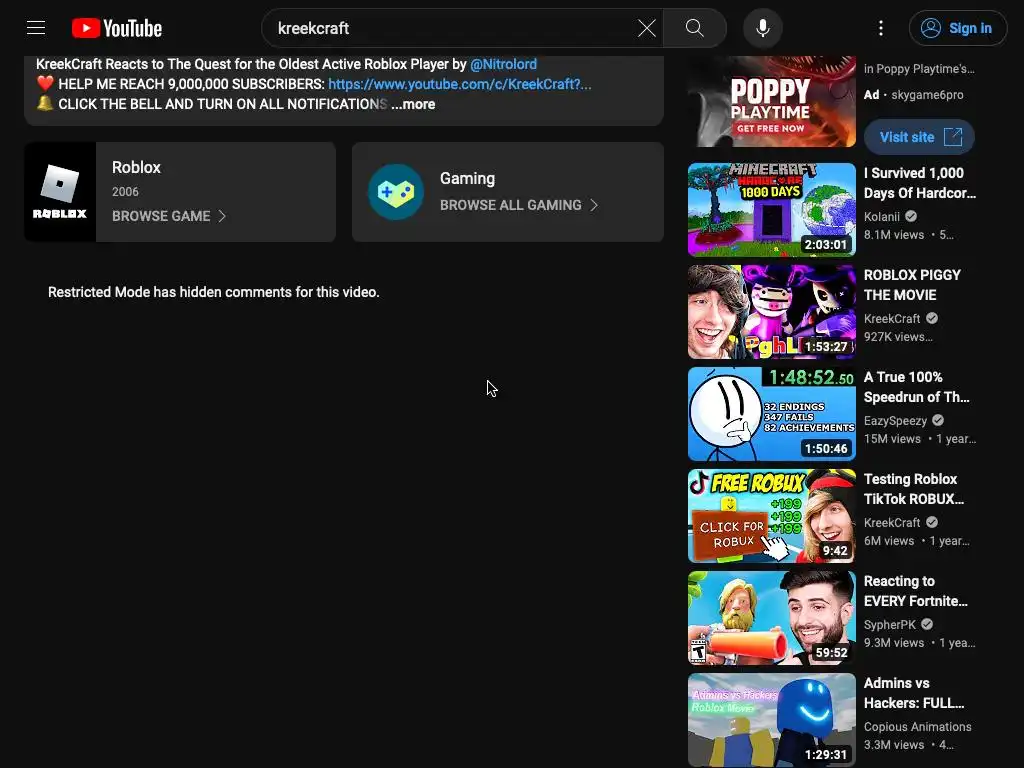The width and height of the screenshot is (1024, 768).
Task: Open the Kolanii channel name
Action: pyautogui.click(x=882, y=217)
